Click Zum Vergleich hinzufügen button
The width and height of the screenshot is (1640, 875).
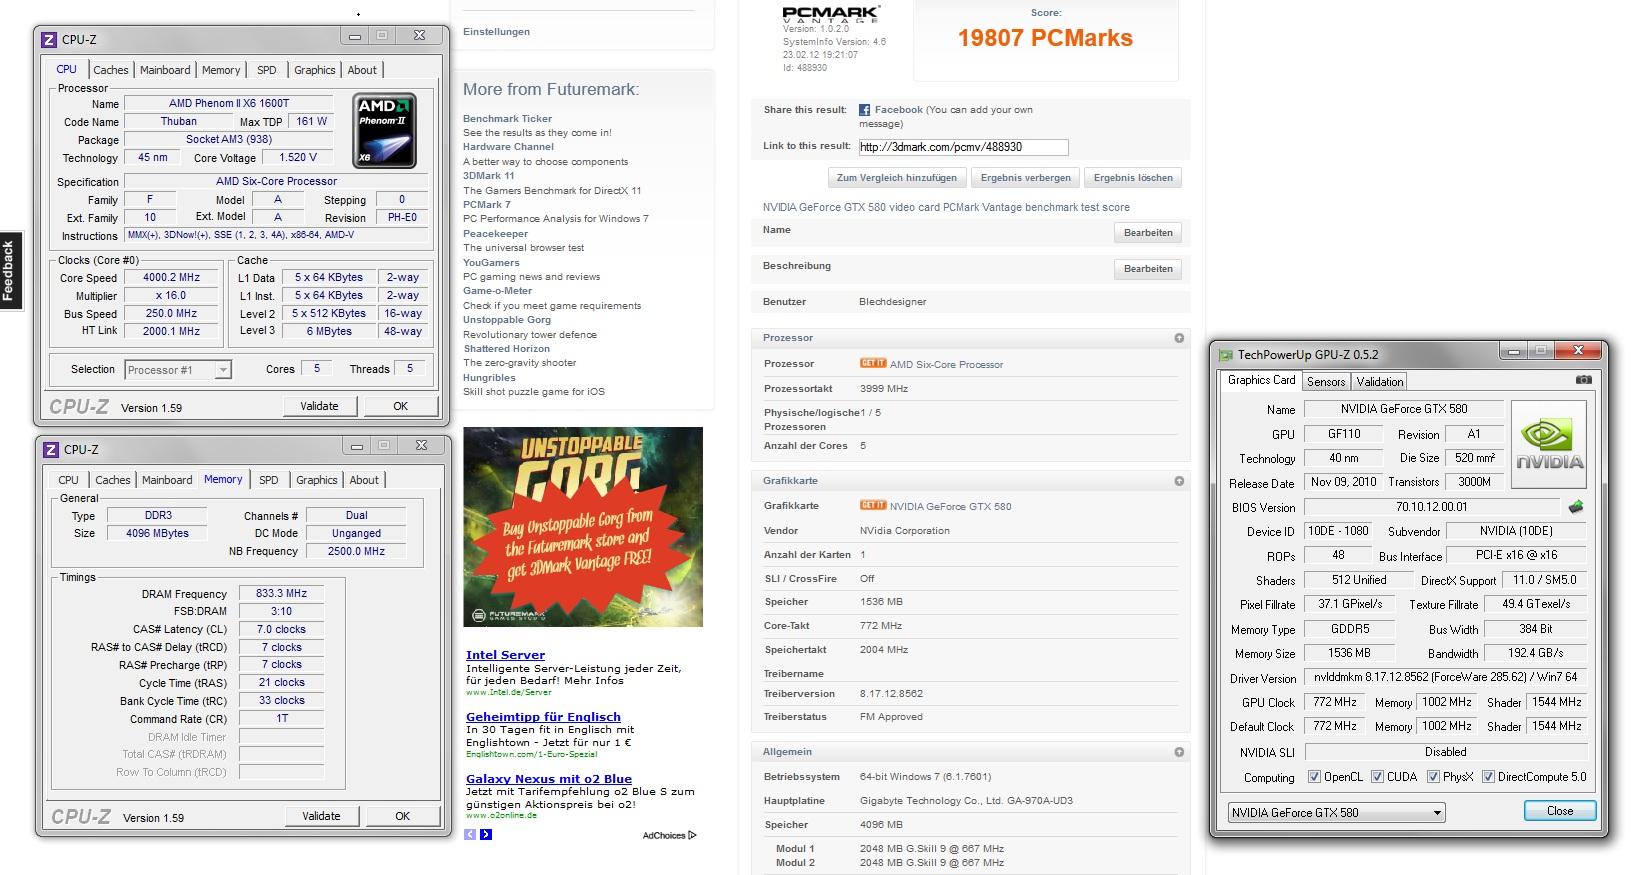click(x=897, y=178)
